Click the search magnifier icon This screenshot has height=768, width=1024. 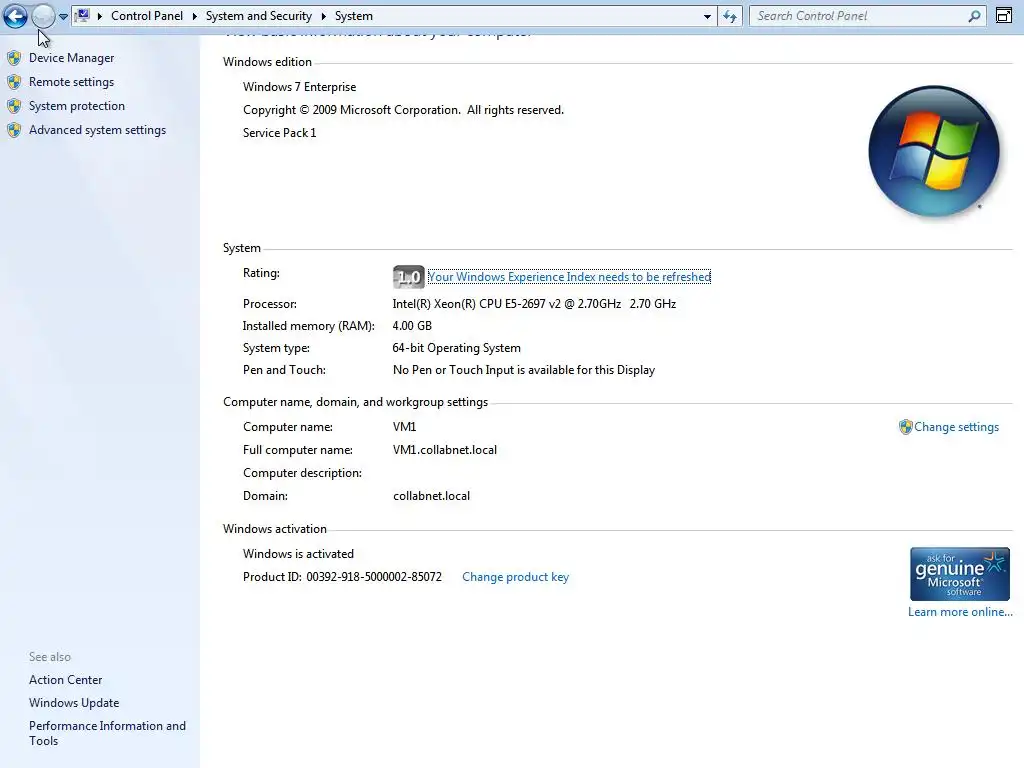pos(974,16)
